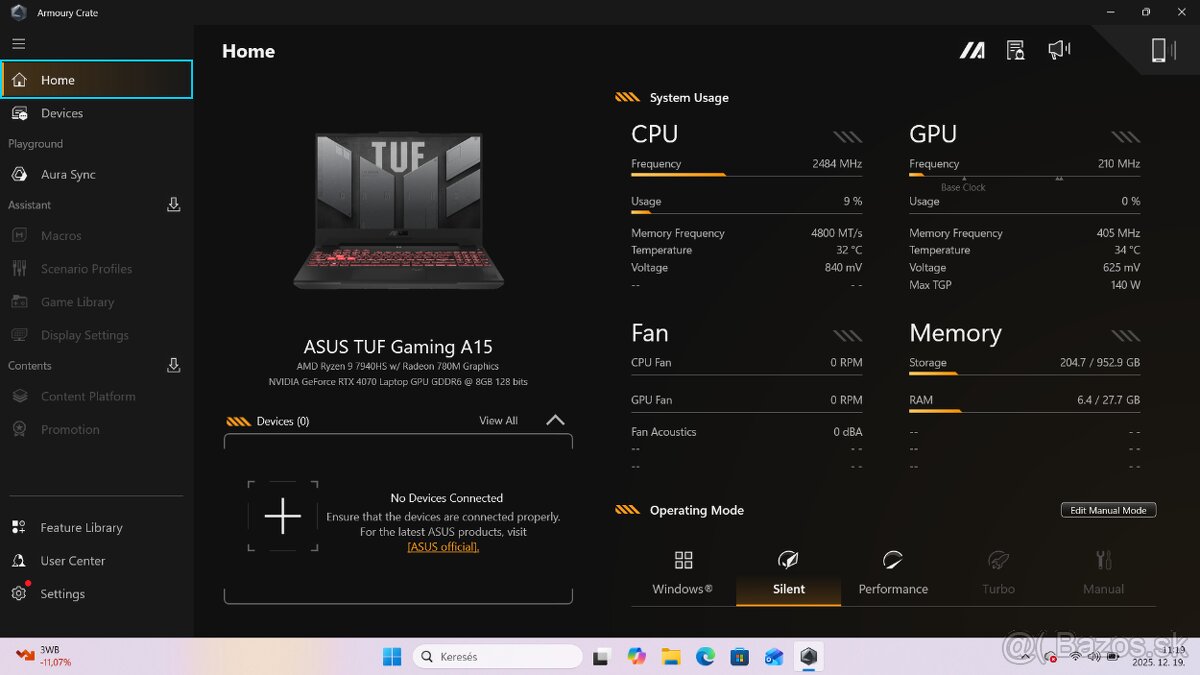Open the ASUS official link
Viewport: 1200px width, 675px height.
pos(443,547)
